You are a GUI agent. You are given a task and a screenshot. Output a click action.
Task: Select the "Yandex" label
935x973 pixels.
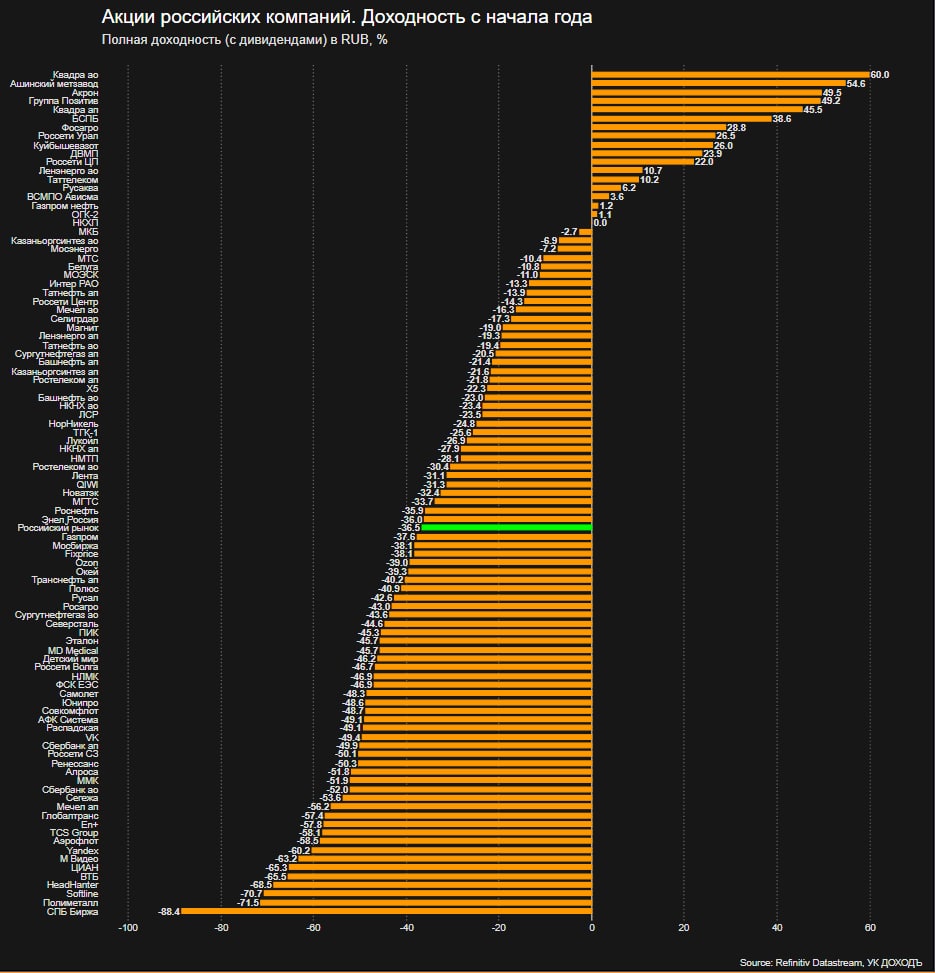[83, 851]
